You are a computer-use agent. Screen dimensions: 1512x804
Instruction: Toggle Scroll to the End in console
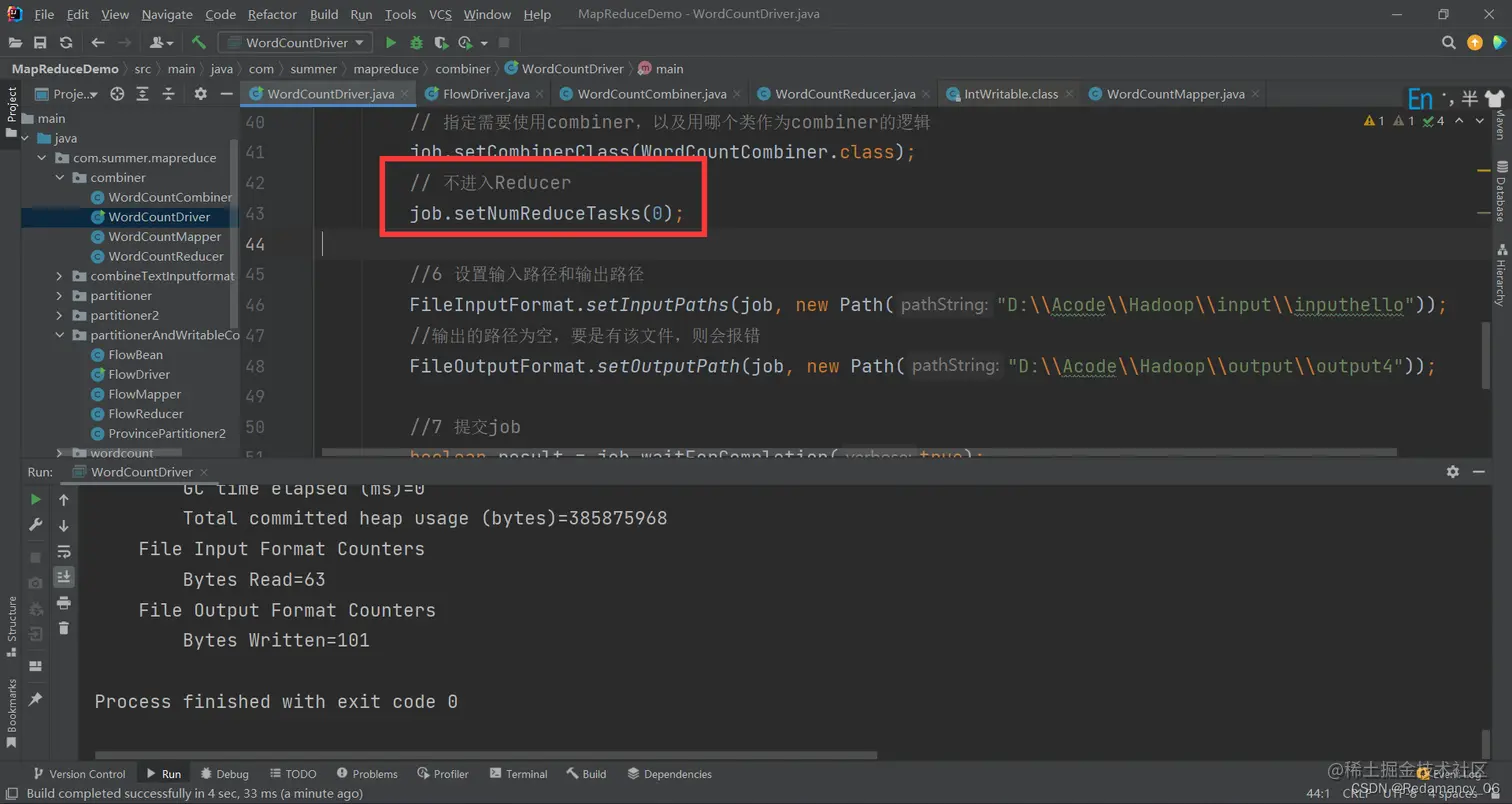(x=64, y=576)
